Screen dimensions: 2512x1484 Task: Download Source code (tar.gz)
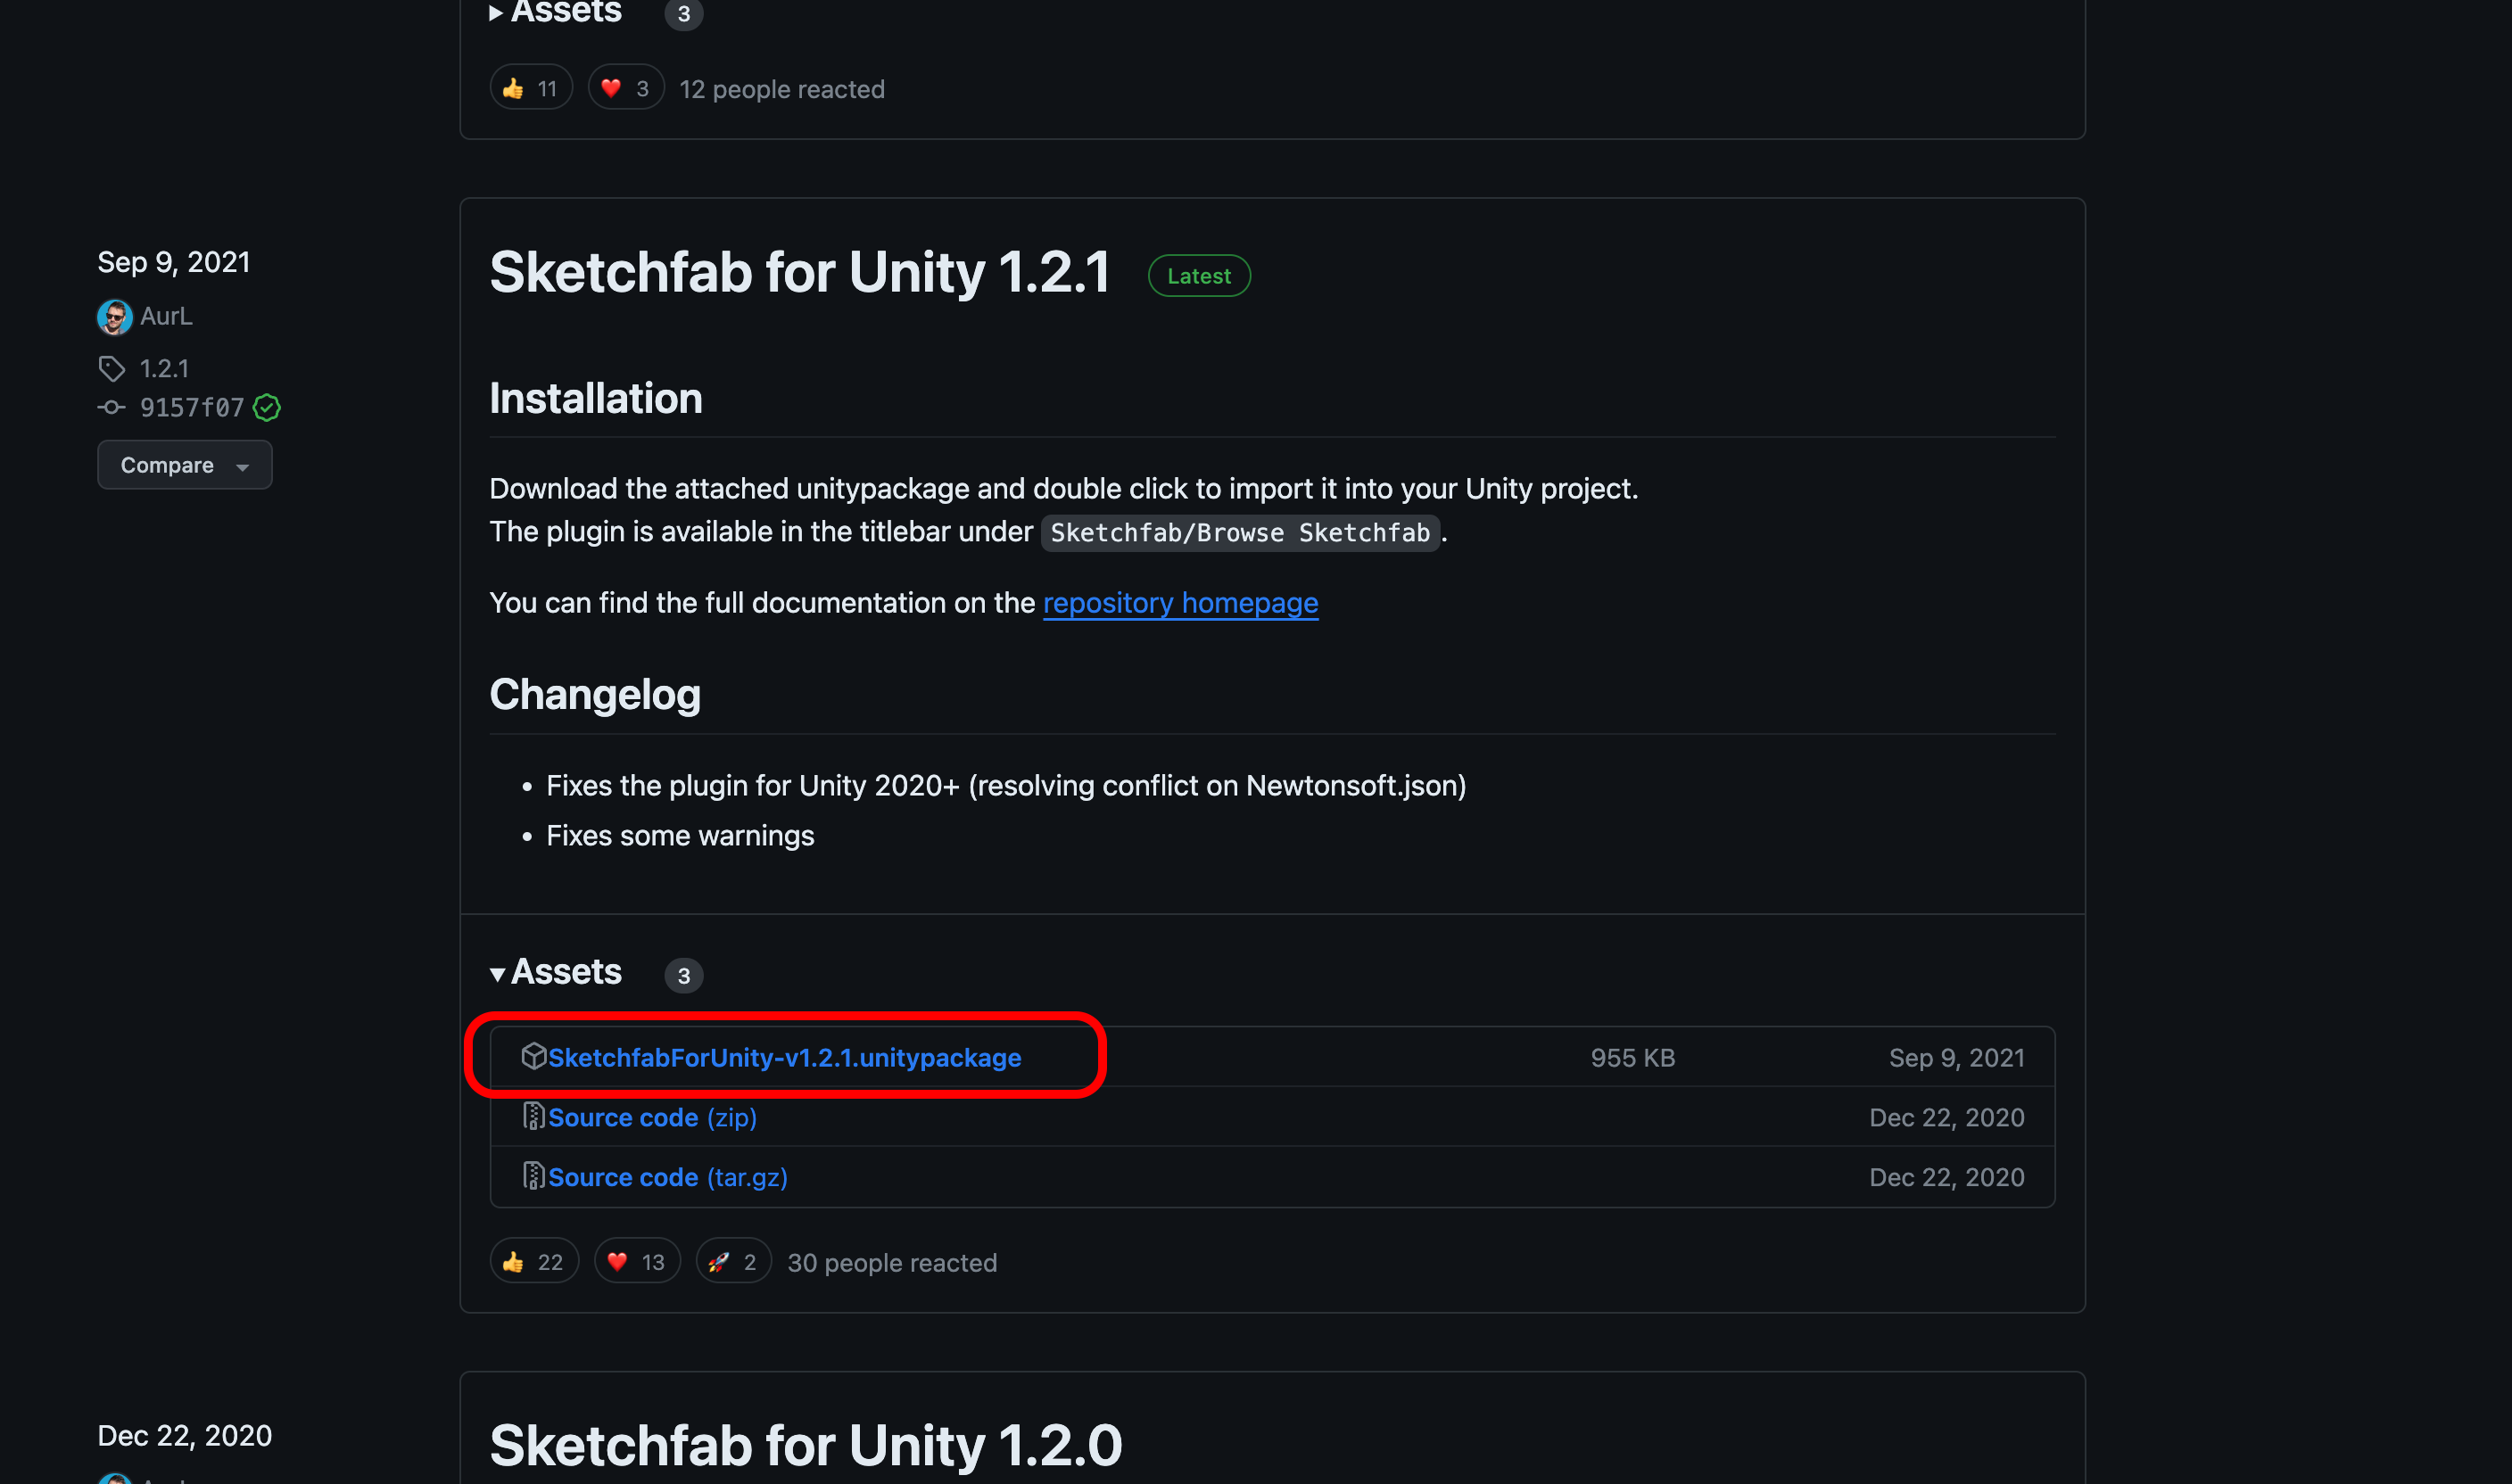[x=667, y=1177]
